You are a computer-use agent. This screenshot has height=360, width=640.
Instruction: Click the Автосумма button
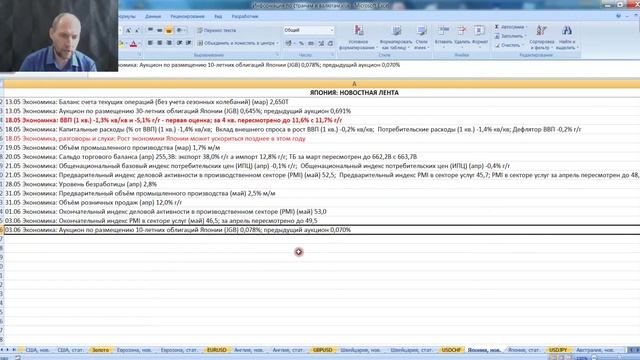point(510,27)
